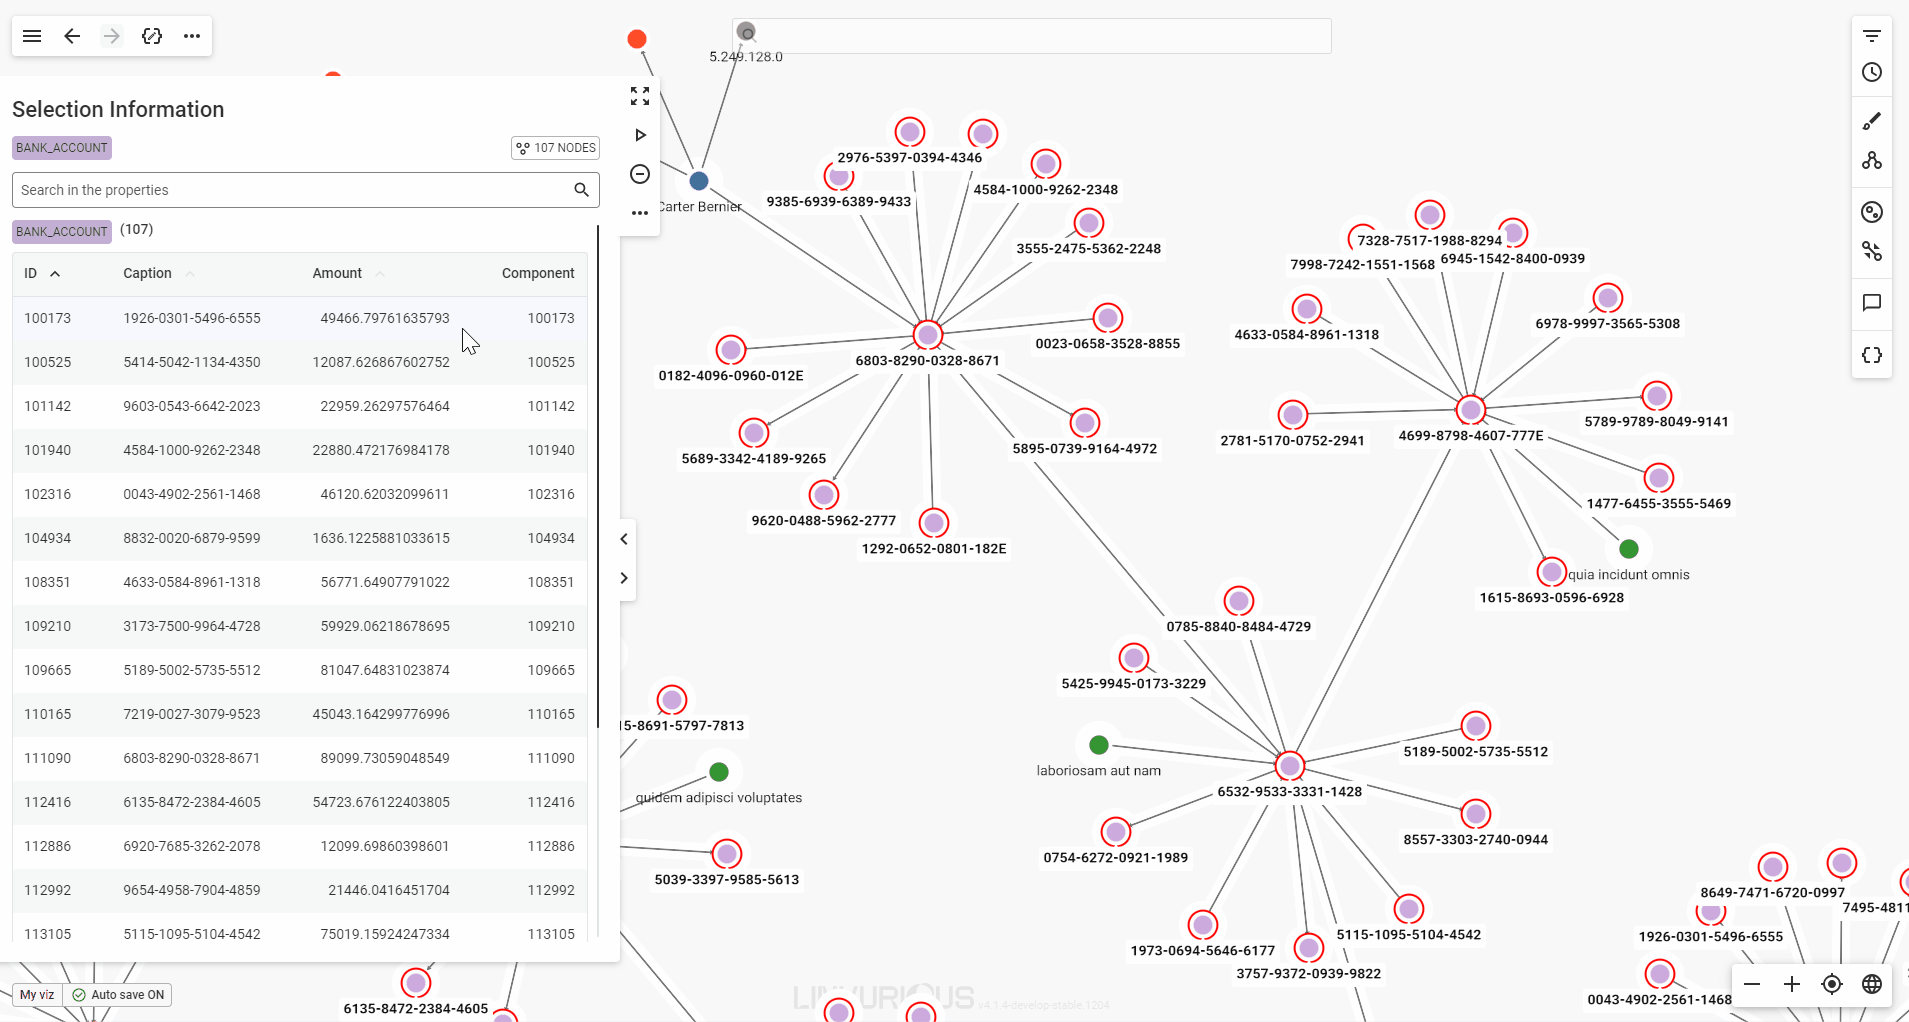This screenshot has width=1909, height=1022.
Task: Click the green node 'laboriosam aut nam'
Action: click(1098, 745)
